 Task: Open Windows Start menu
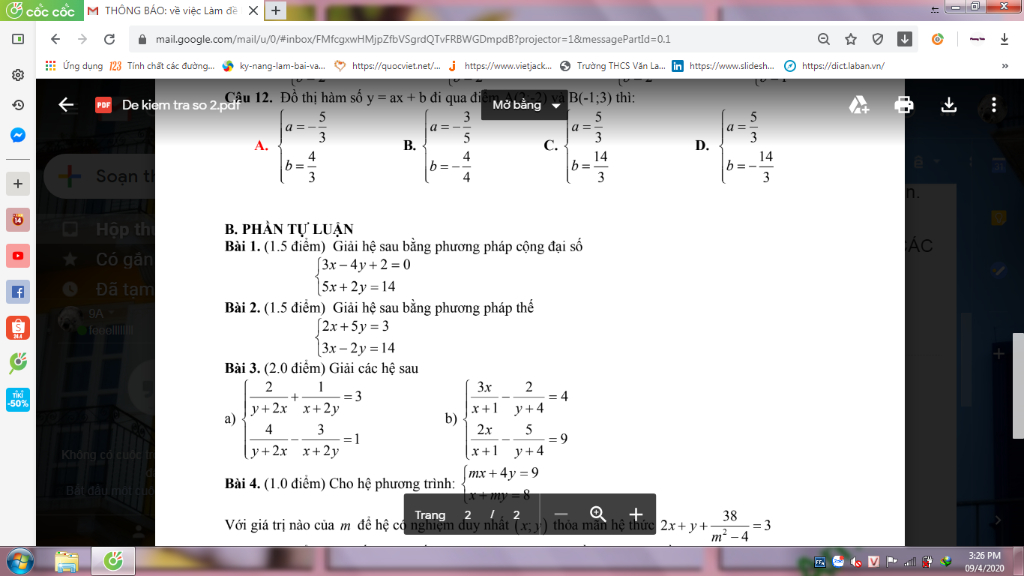point(20,562)
